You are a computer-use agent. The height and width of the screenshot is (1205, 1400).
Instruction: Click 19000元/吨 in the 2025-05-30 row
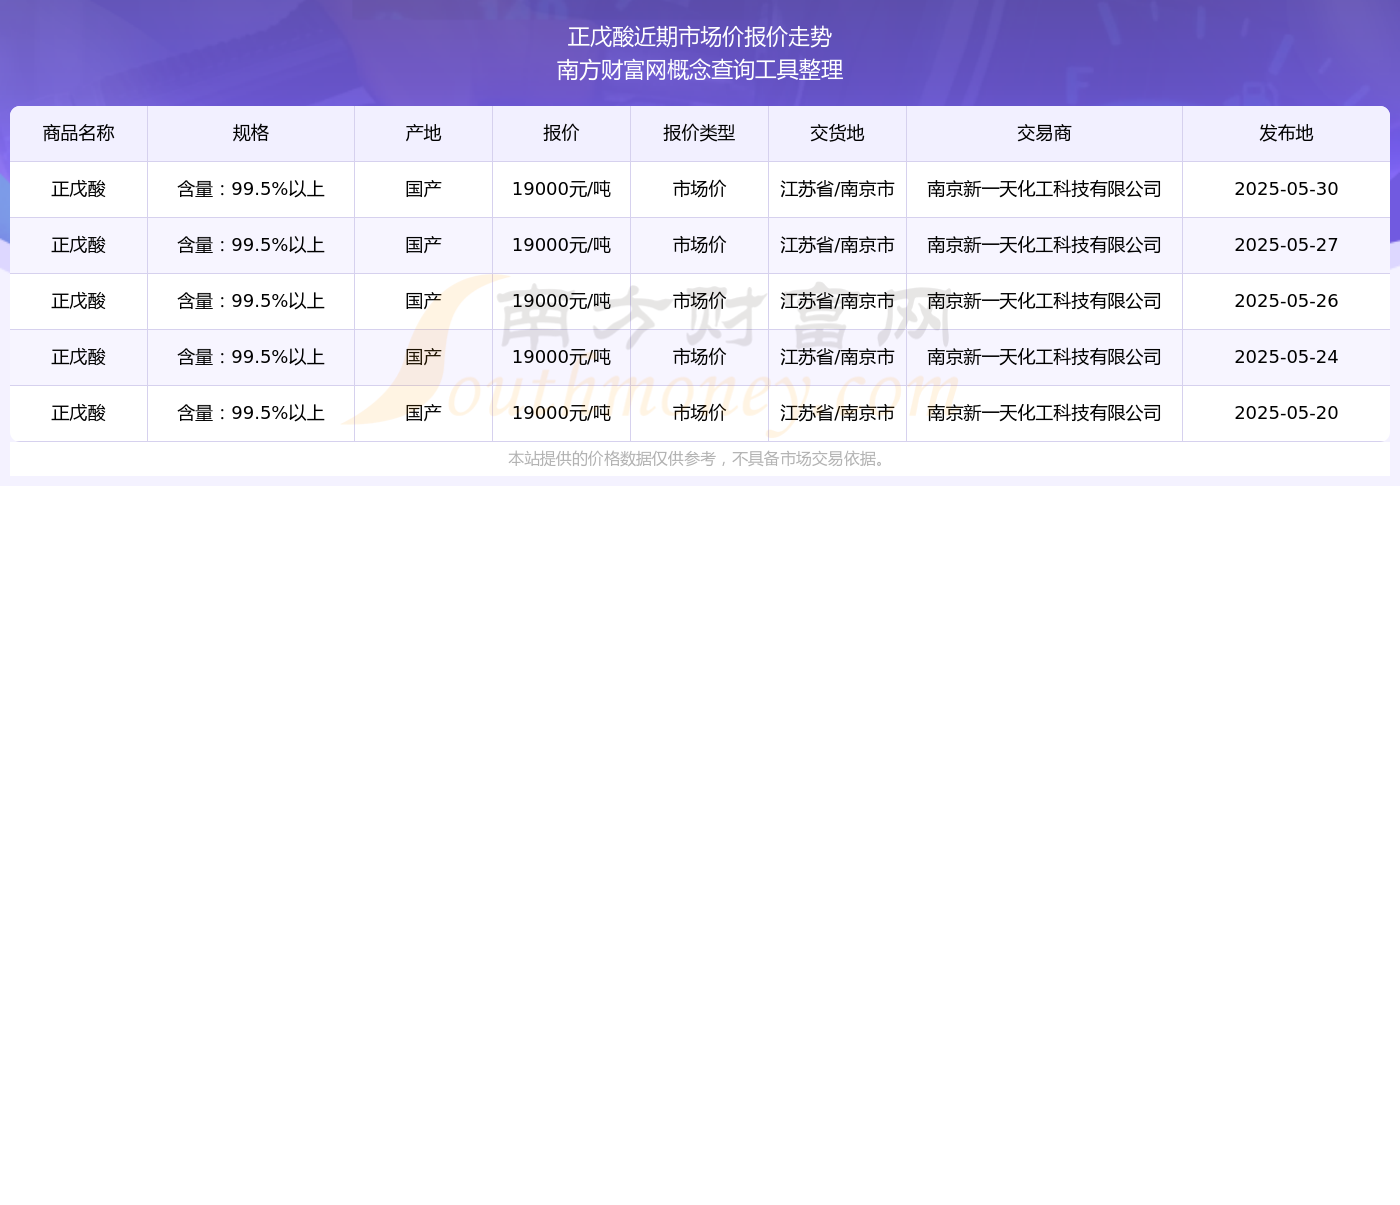pyautogui.click(x=561, y=189)
